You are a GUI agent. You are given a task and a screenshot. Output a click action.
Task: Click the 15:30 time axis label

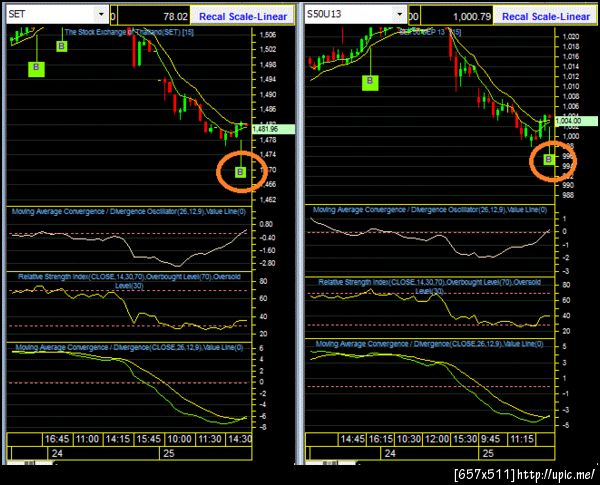click(x=465, y=439)
